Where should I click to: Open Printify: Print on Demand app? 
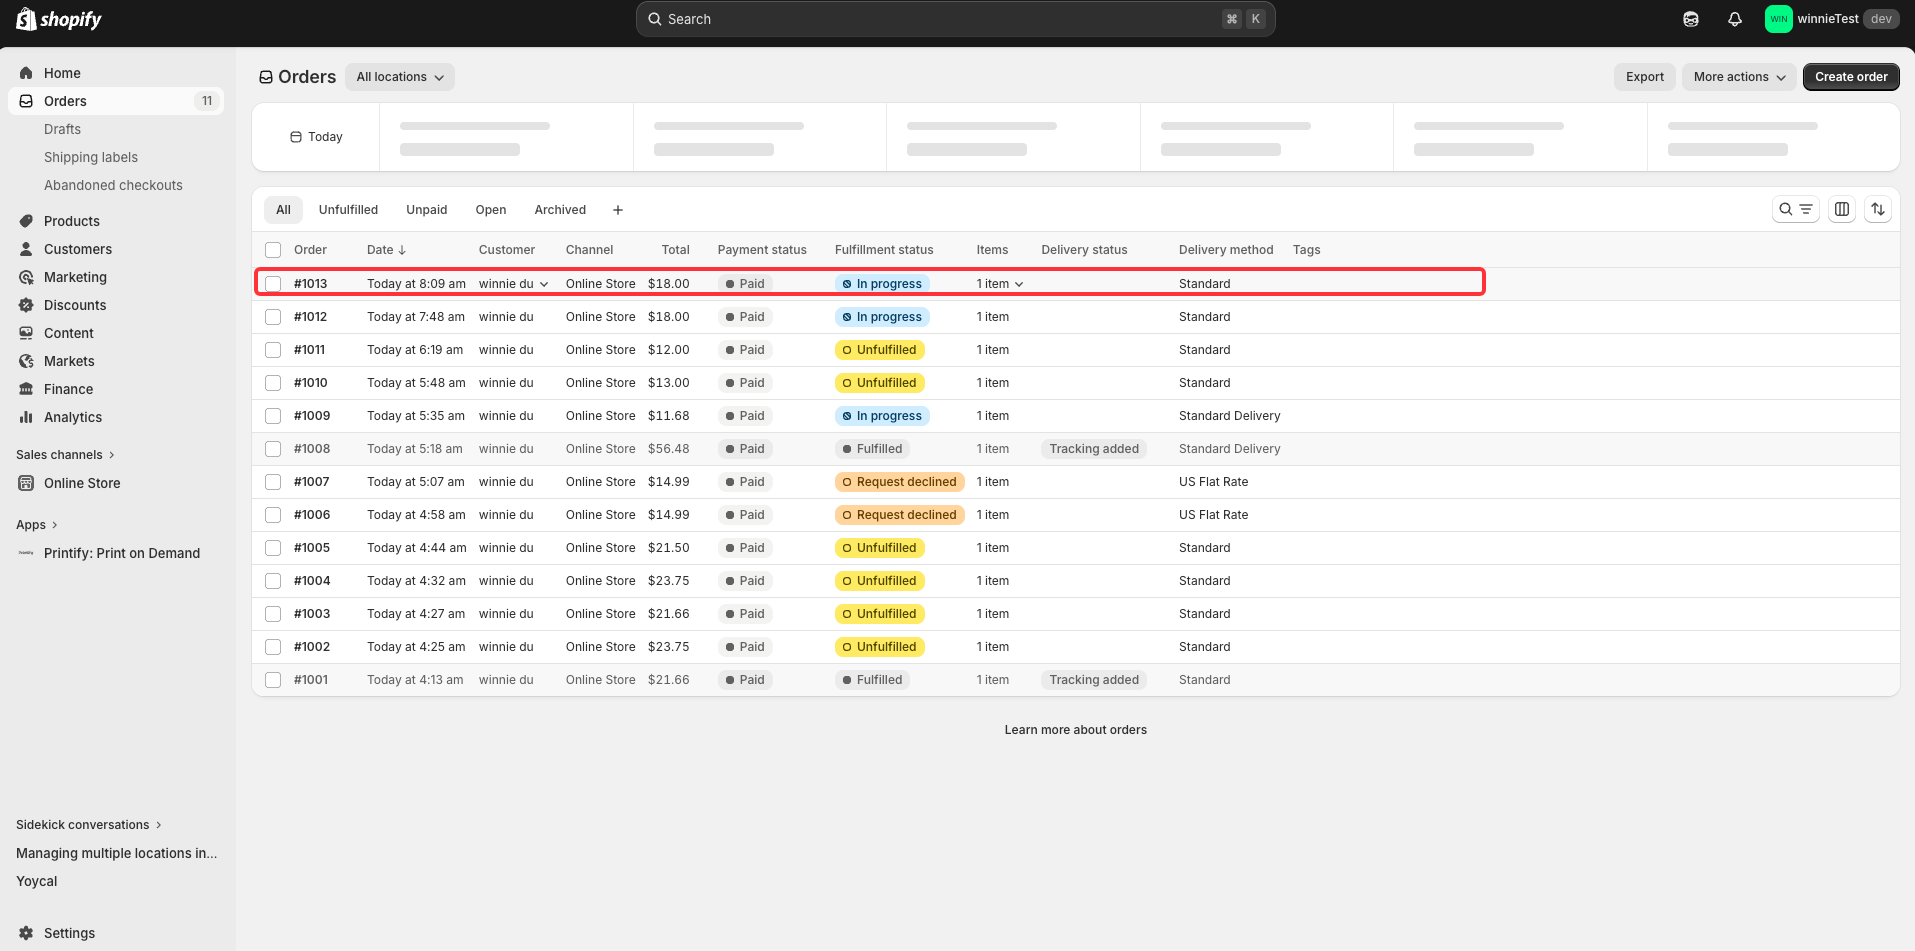click(x=122, y=553)
